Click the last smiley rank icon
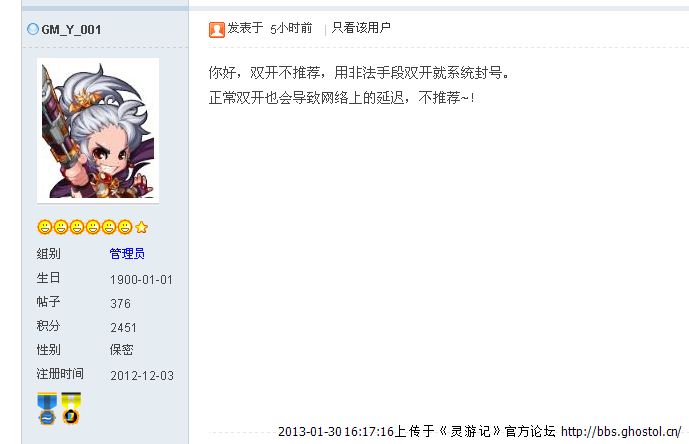Viewport: 689px width, 444px height. pyautogui.click(x=125, y=227)
